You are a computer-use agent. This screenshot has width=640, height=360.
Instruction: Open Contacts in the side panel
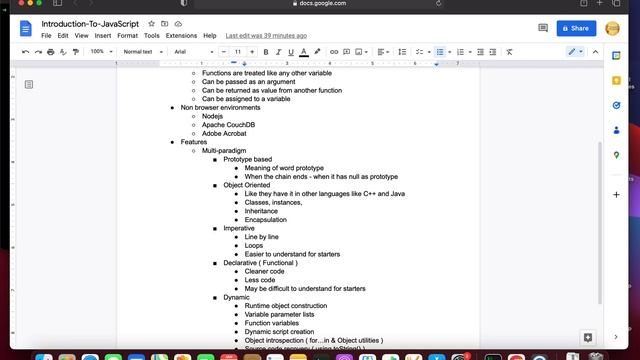[x=616, y=130]
